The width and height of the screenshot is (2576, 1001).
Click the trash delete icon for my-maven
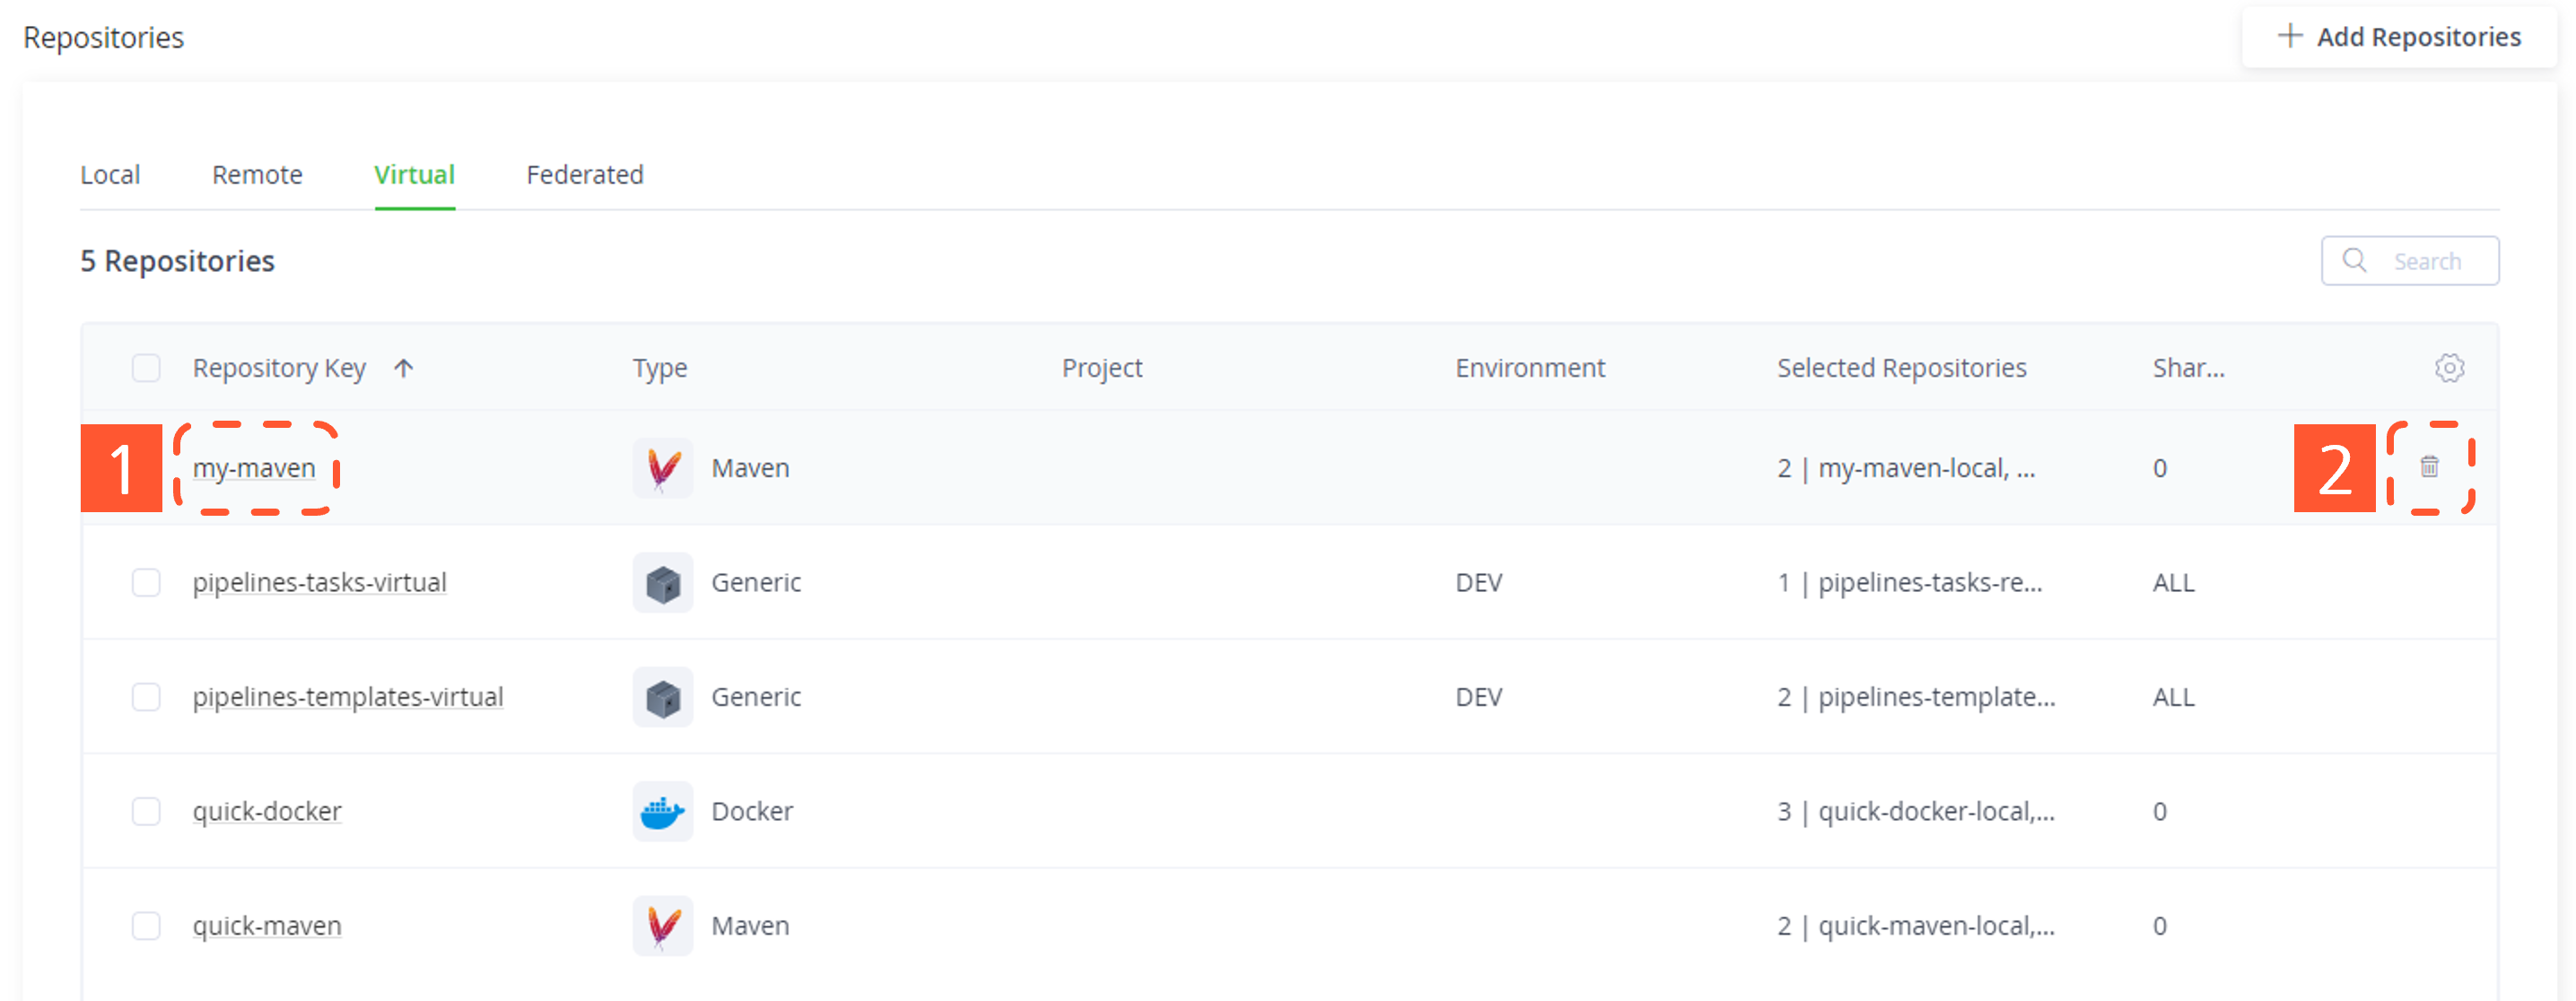point(2429,467)
